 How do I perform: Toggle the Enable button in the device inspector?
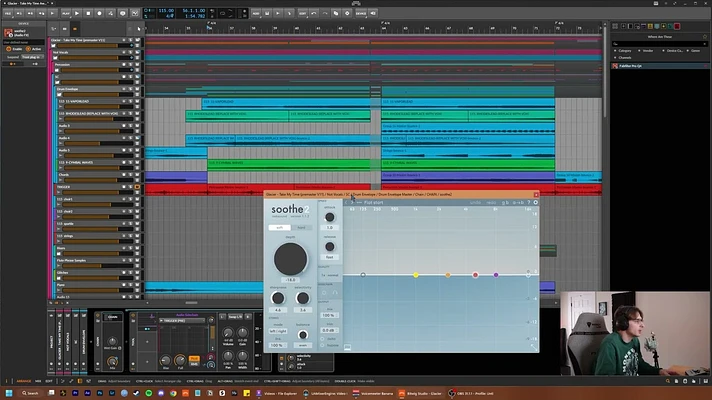pyautogui.click(x=14, y=49)
